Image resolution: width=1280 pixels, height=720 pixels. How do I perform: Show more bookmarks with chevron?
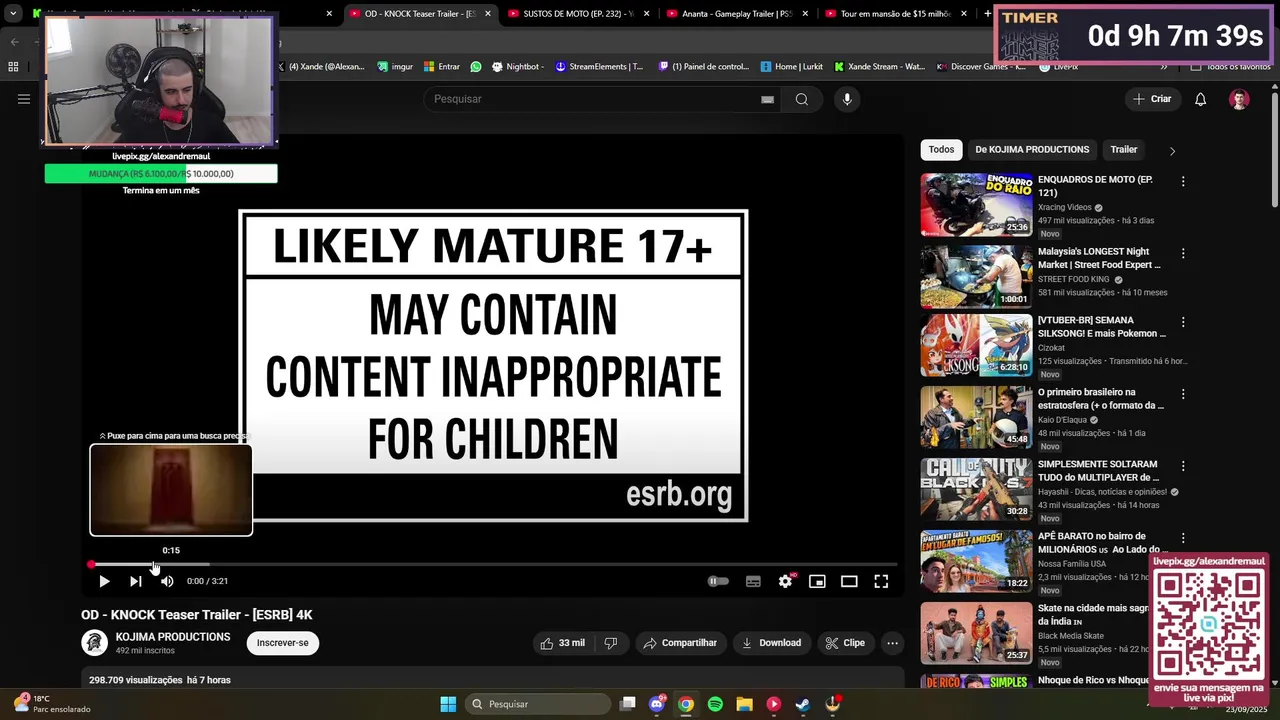[1163, 67]
